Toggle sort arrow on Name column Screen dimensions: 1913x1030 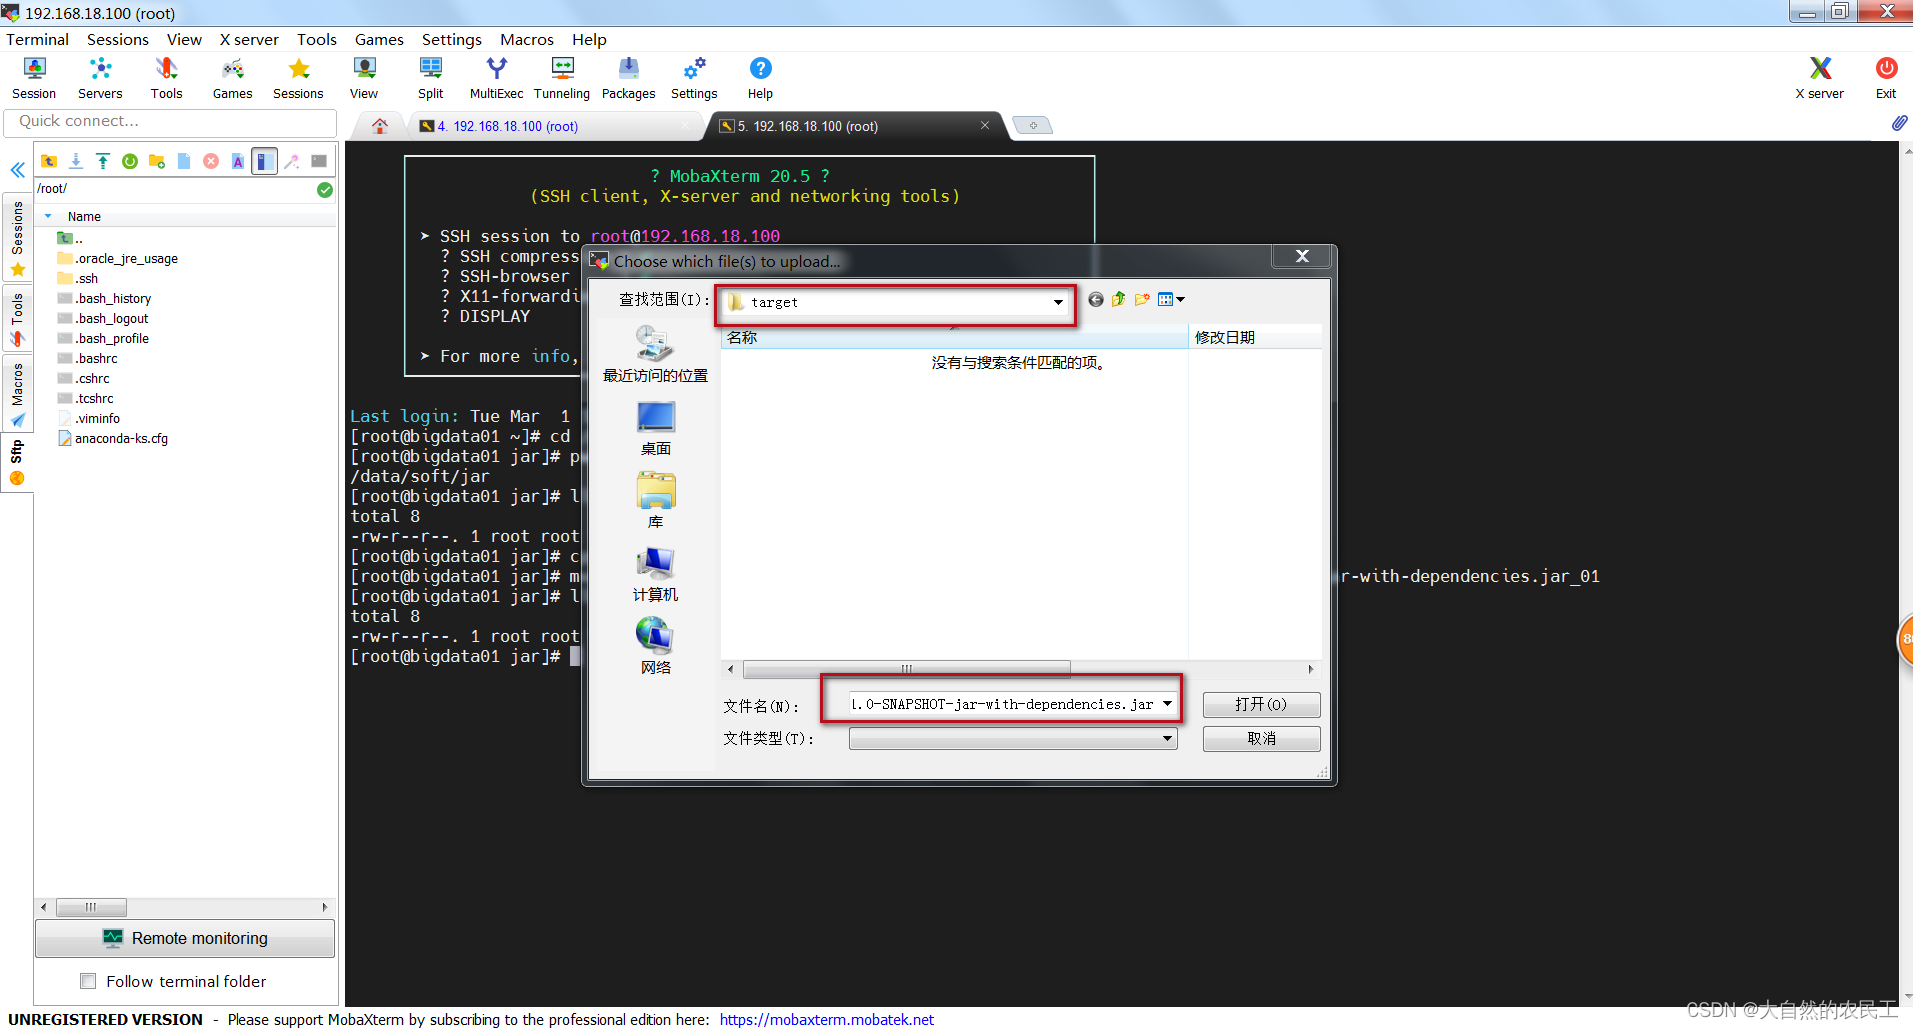click(x=48, y=216)
